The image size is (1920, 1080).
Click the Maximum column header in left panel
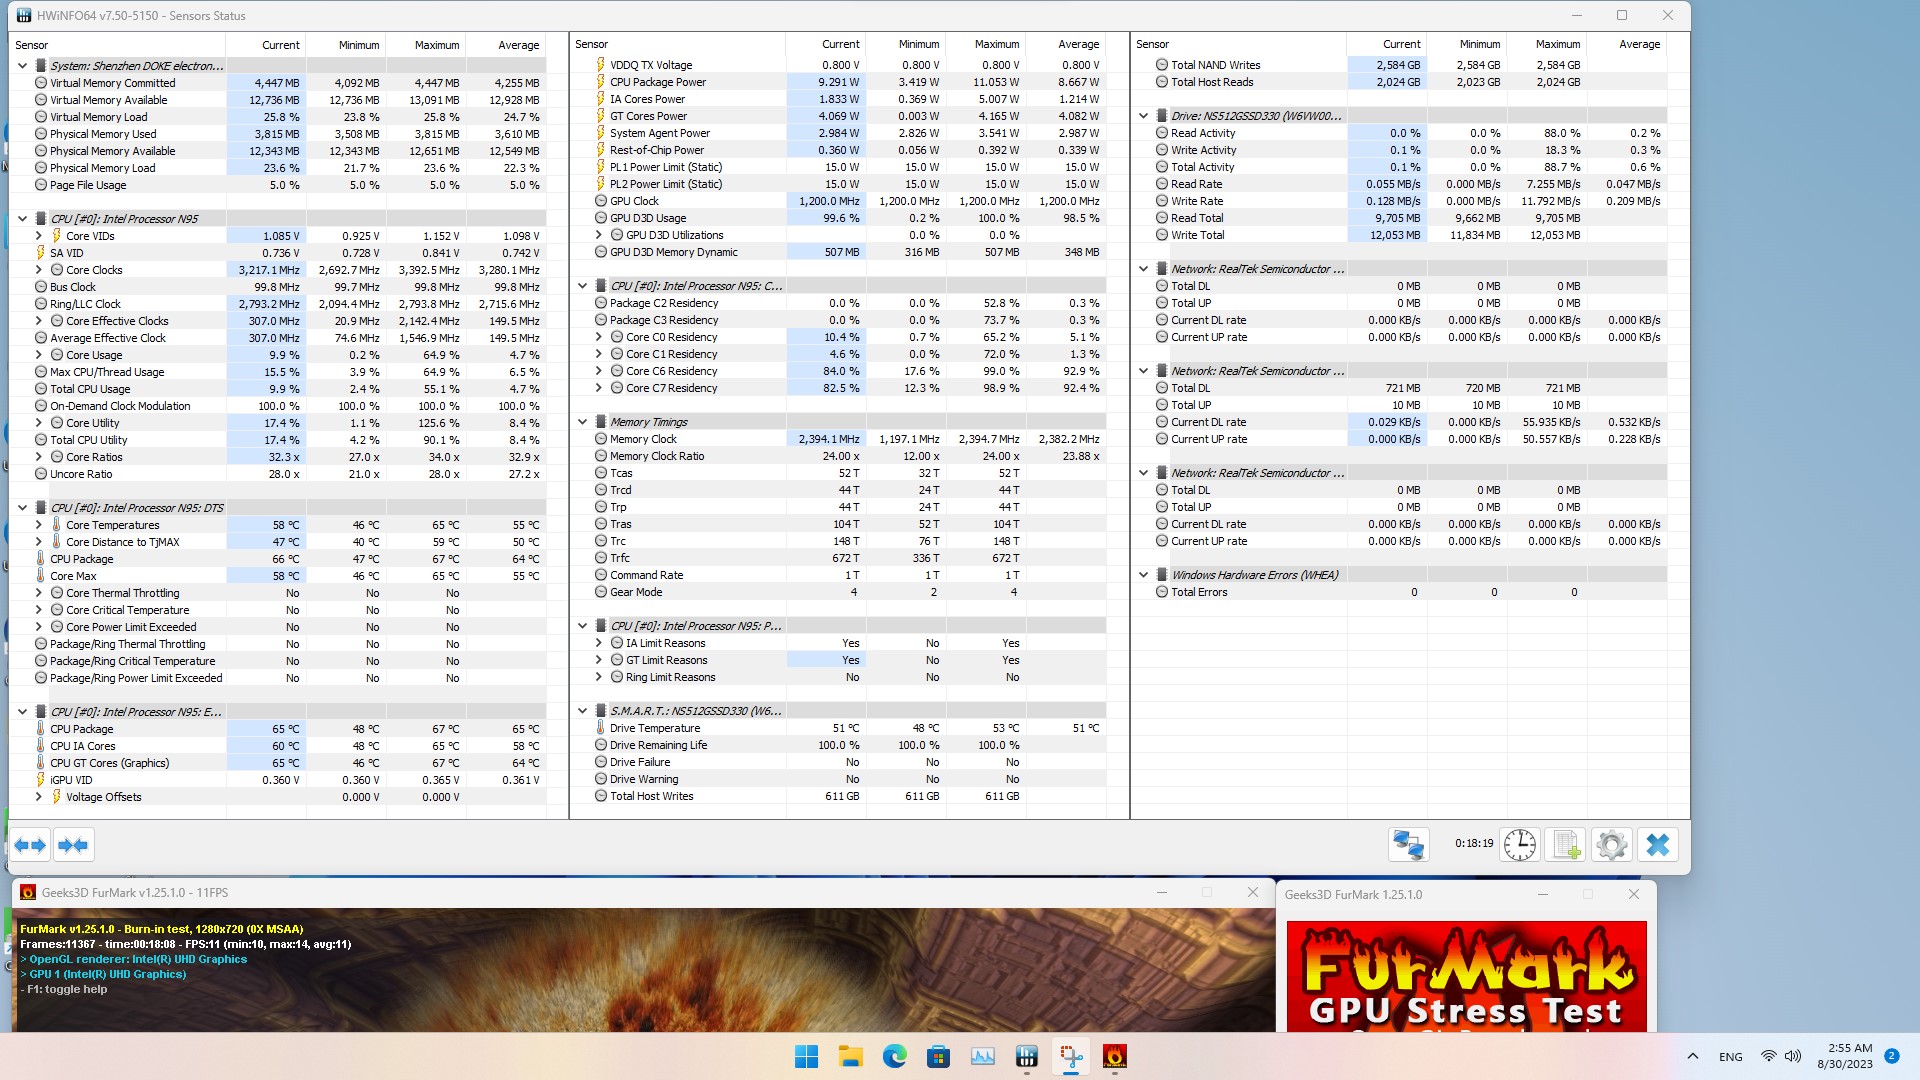436,45
